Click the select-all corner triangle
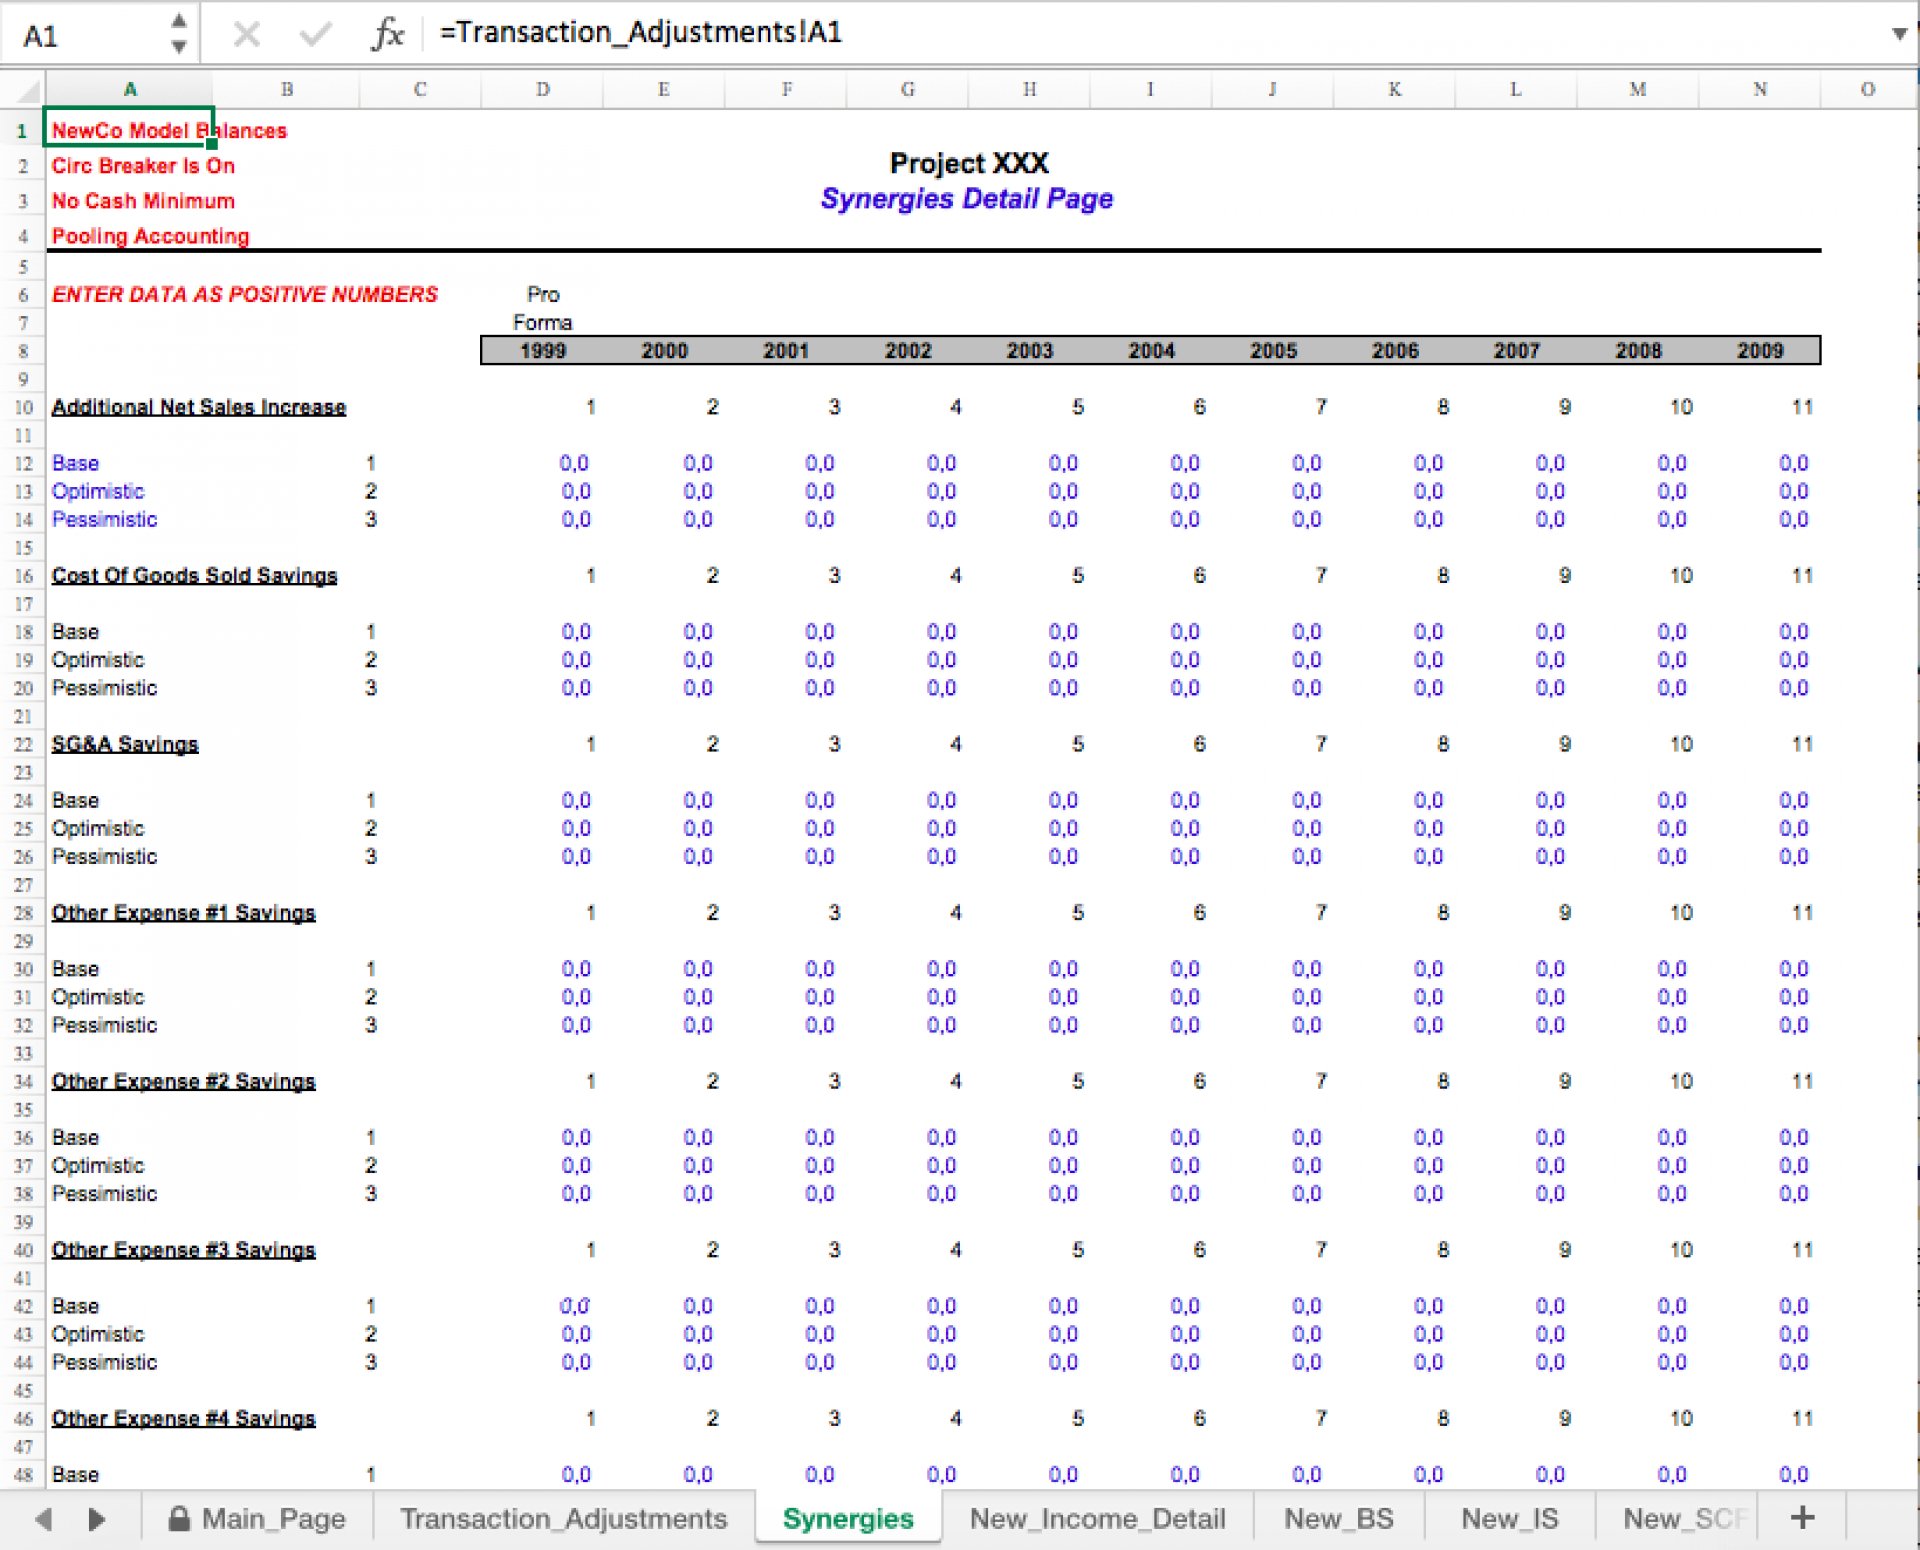The height and width of the screenshot is (1550, 1920). [x=23, y=90]
